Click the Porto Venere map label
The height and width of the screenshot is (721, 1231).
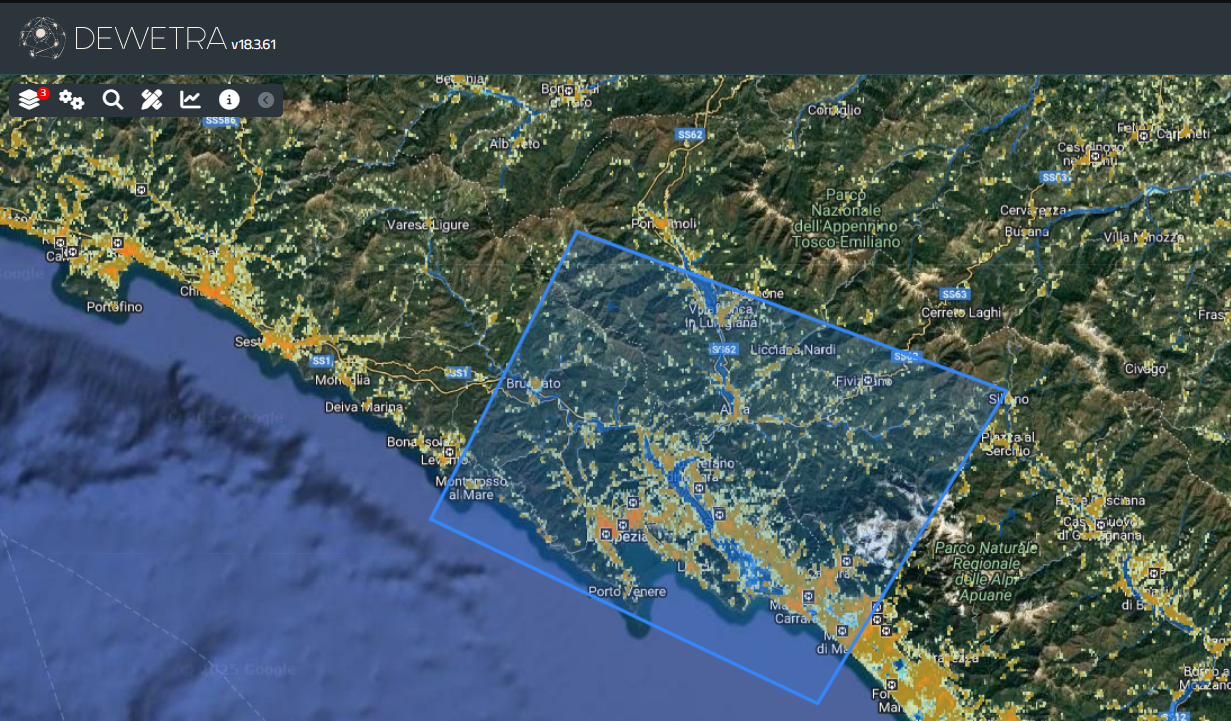[627, 592]
